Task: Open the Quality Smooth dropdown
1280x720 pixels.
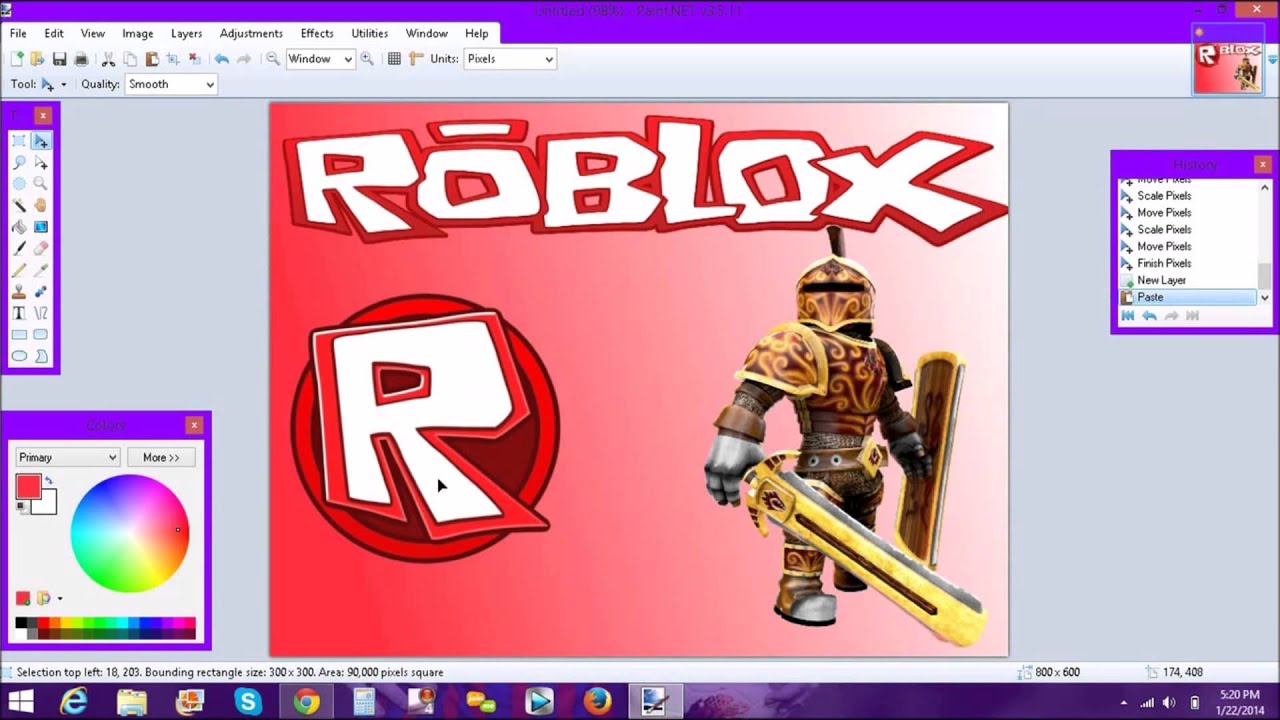Action: pos(171,84)
